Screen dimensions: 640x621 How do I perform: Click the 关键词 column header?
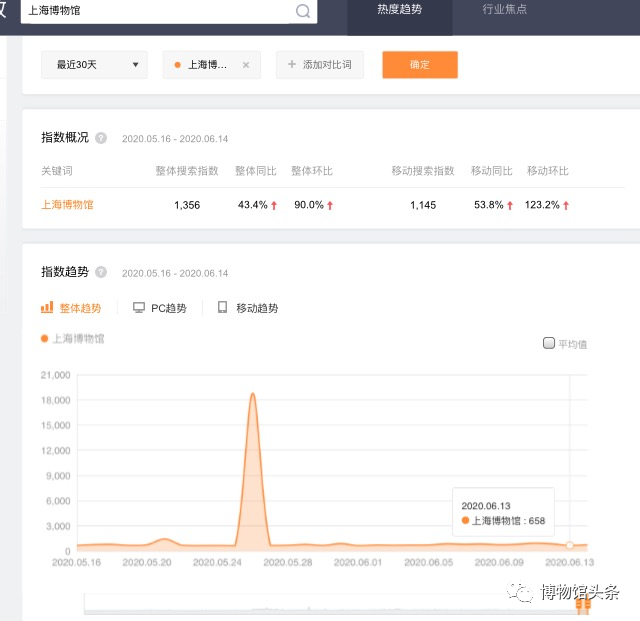pos(57,171)
